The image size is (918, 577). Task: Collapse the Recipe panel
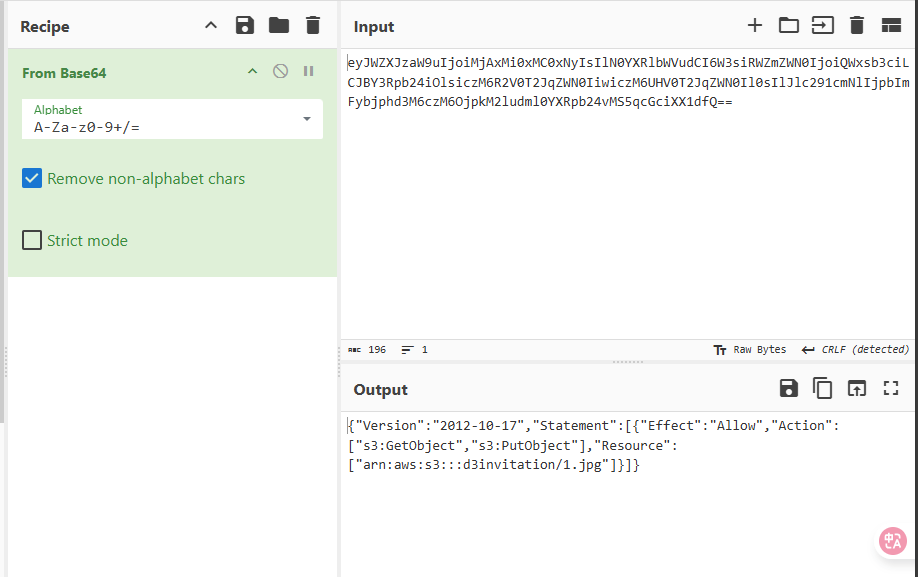click(x=210, y=26)
